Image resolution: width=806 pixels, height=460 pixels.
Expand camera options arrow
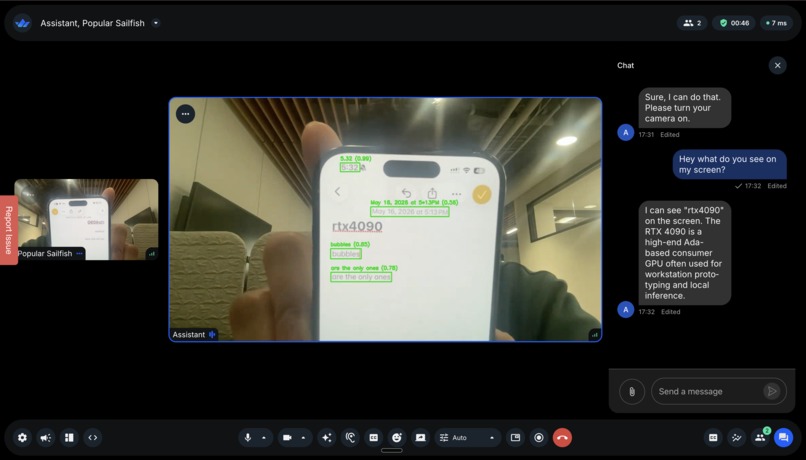click(303, 437)
